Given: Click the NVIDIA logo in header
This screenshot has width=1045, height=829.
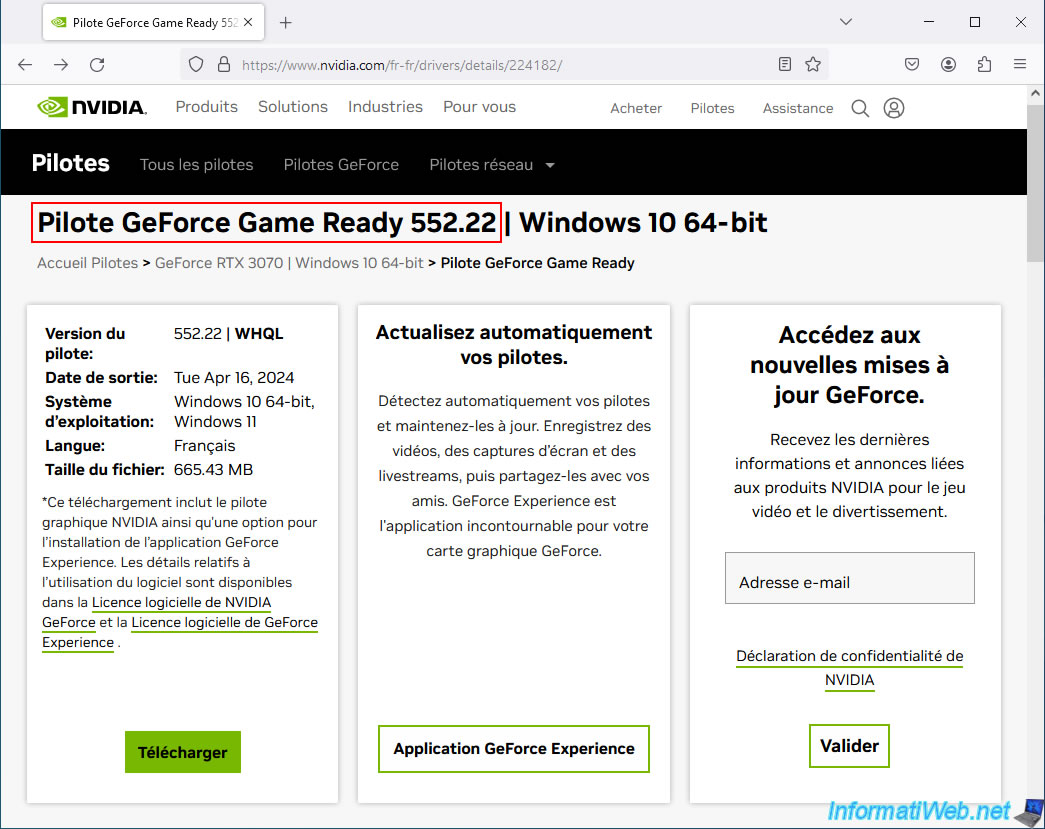Looking at the screenshot, I should [91, 107].
